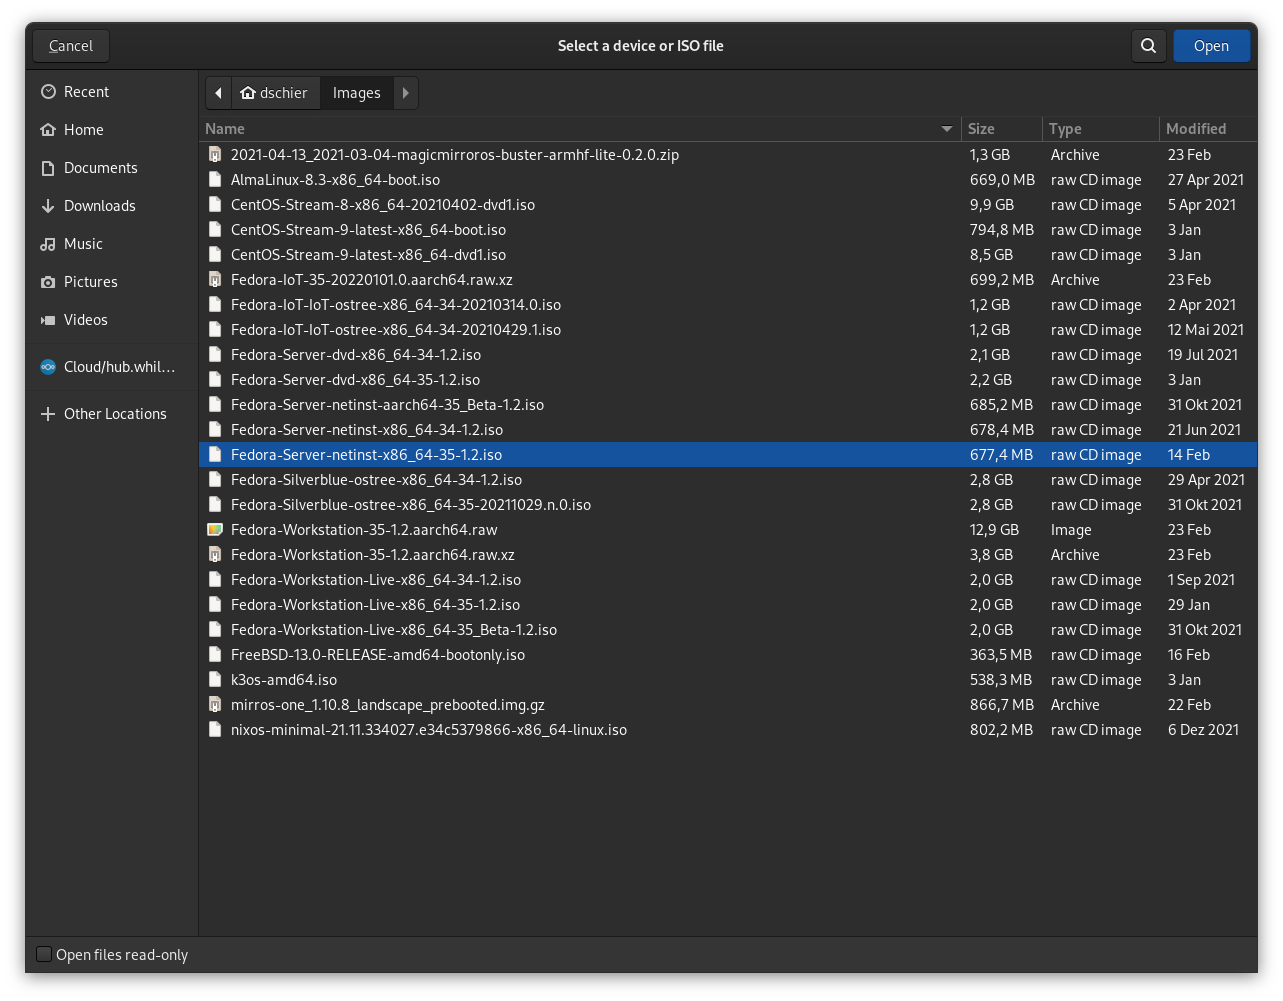Sort files by the Modified column header
Screen dimensions: 1283x1001
tap(1209, 129)
